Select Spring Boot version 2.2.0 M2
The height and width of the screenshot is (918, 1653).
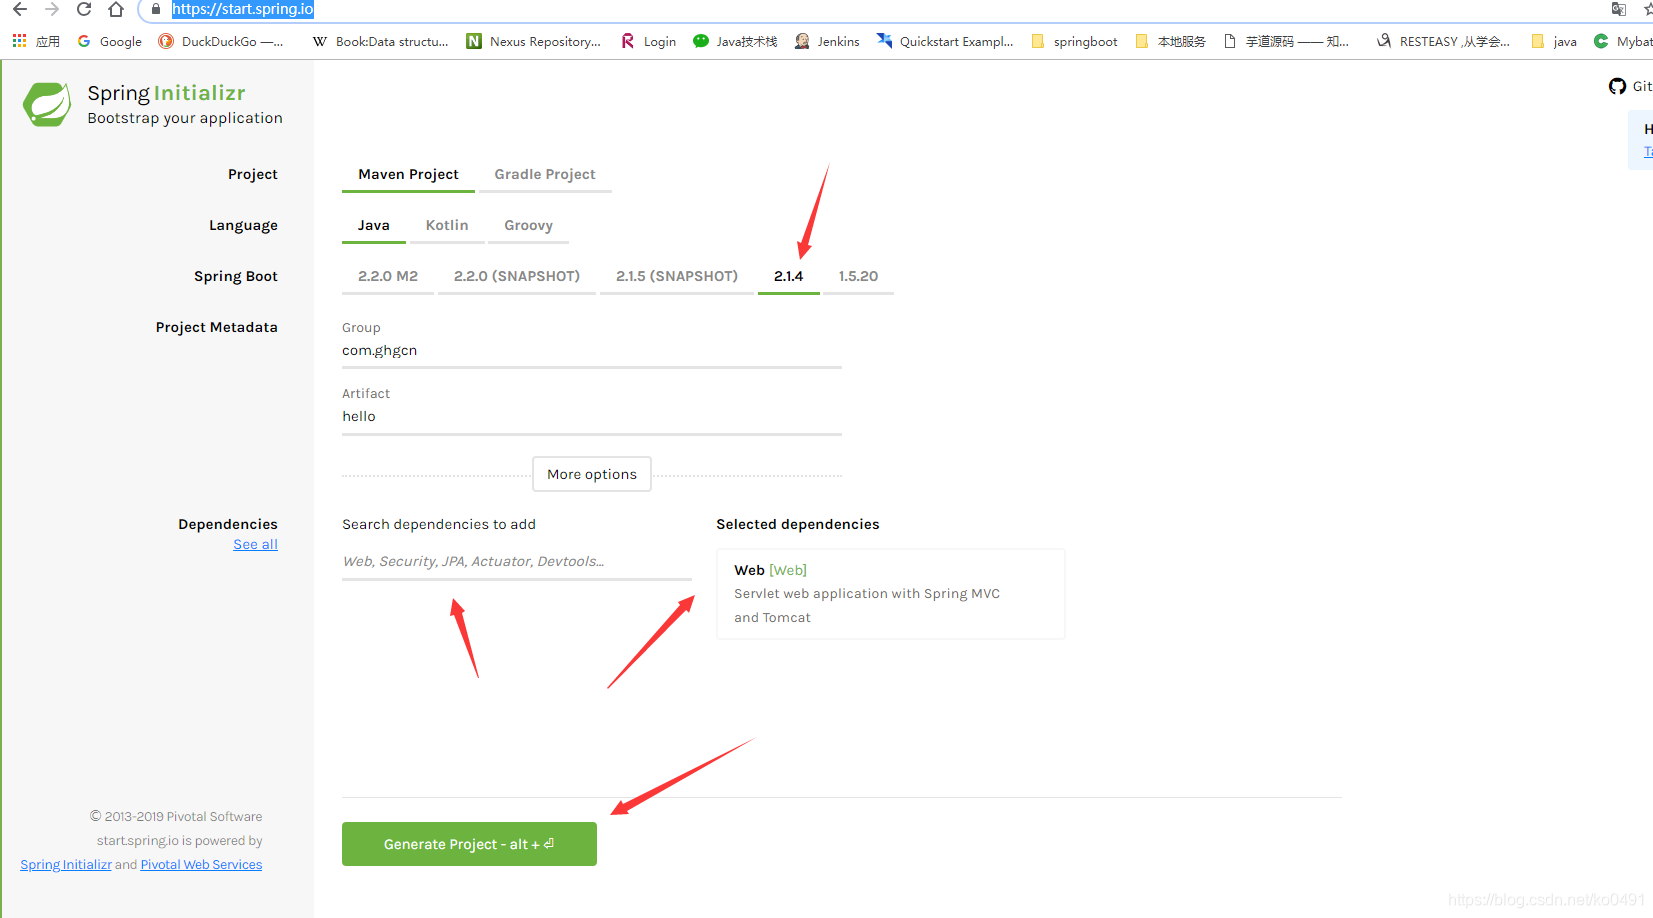pyautogui.click(x=388, y=276)
